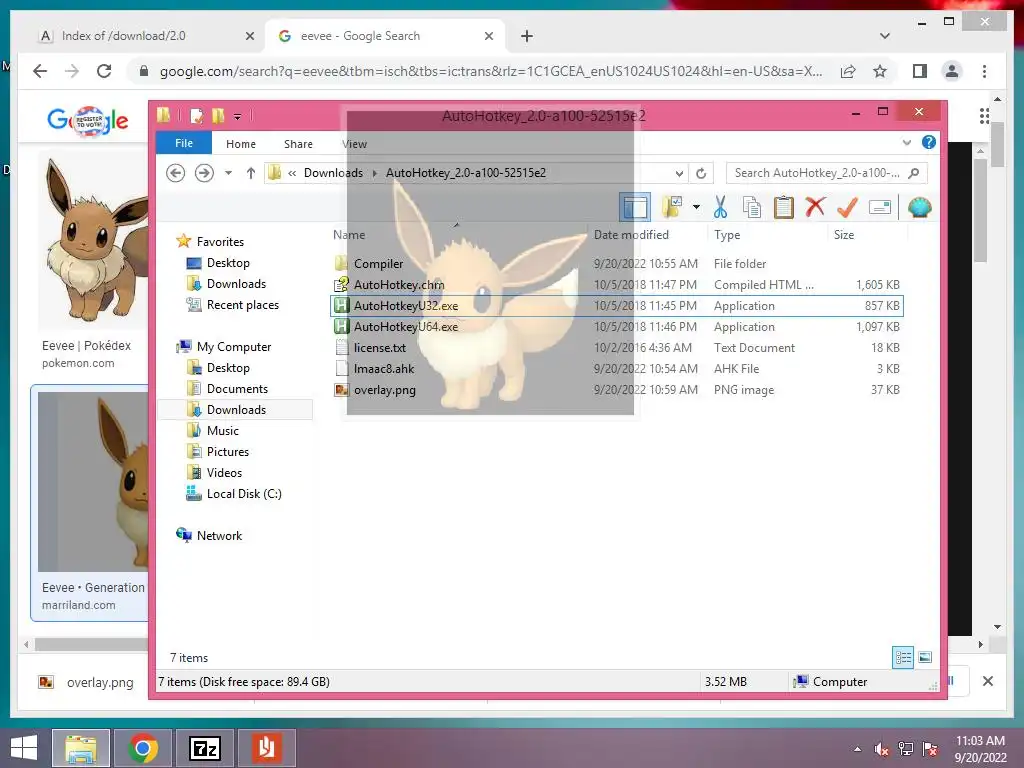Viewport: 1024px width, 768px height.
Task: Click the Cut scissors icon
Action: (x=720, y=208)
